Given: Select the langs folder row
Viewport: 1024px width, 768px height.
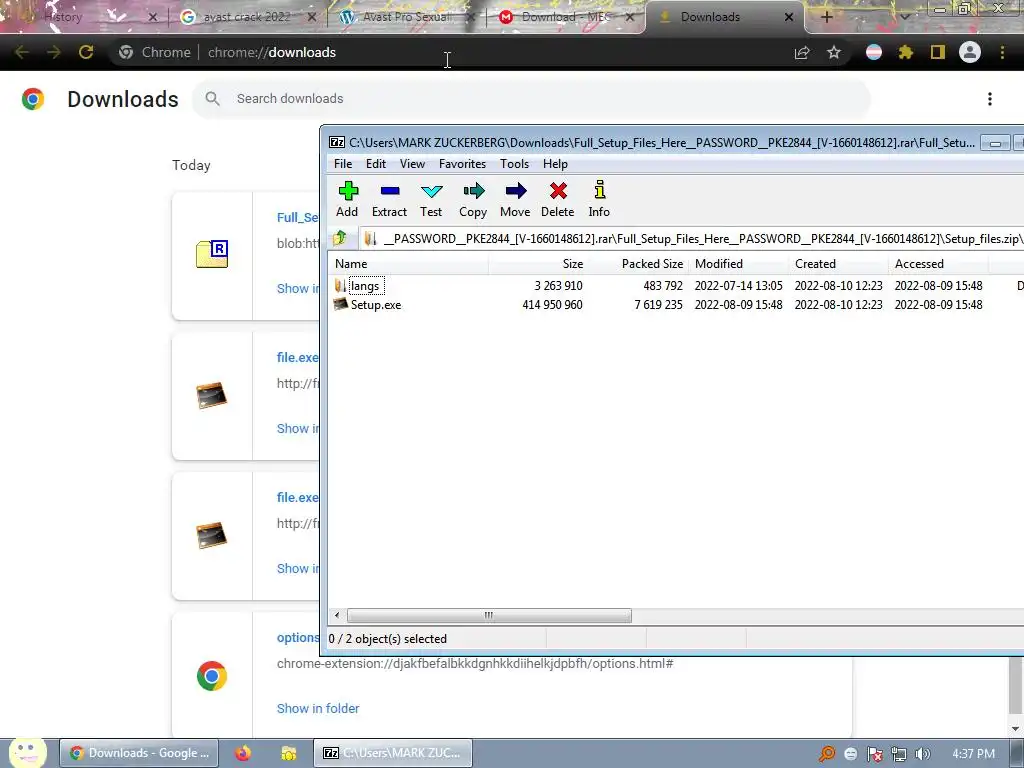Looking at the screenshot, I should click(675, 286).
